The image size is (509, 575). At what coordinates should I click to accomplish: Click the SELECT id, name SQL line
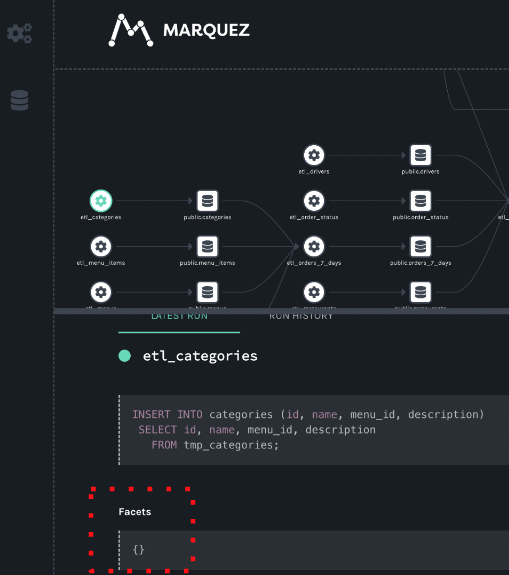tap(257, 430)
